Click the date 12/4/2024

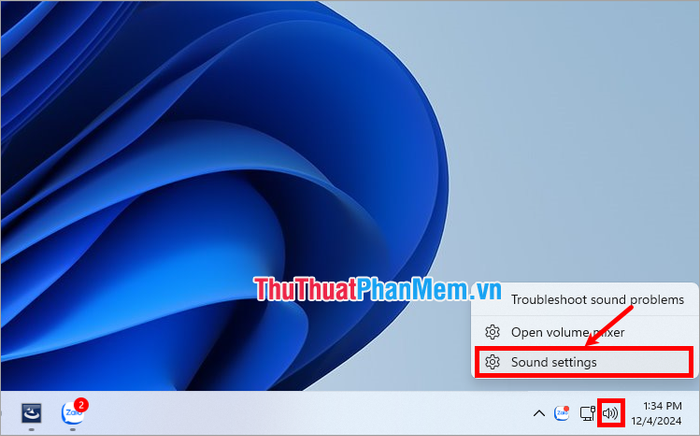(x=656, y=420)
